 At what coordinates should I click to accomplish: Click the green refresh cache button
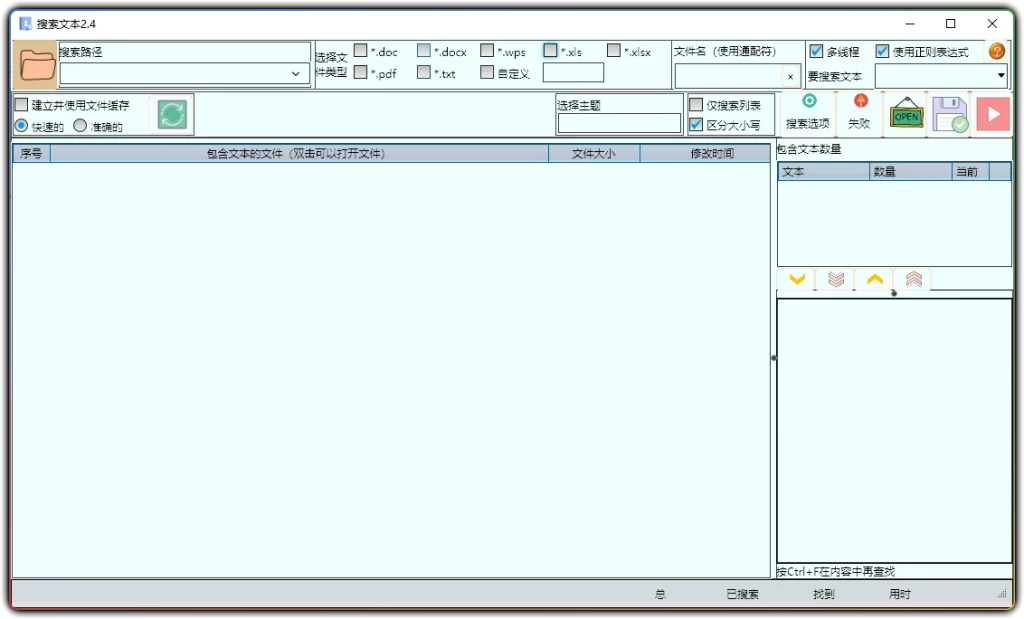pos(172,114)
